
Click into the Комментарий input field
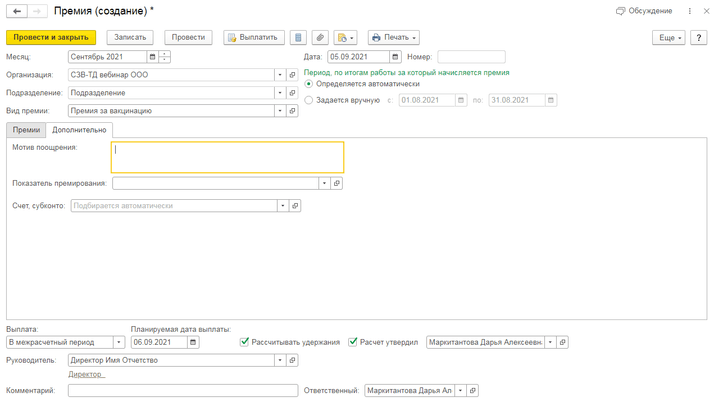tap(182, 391)
